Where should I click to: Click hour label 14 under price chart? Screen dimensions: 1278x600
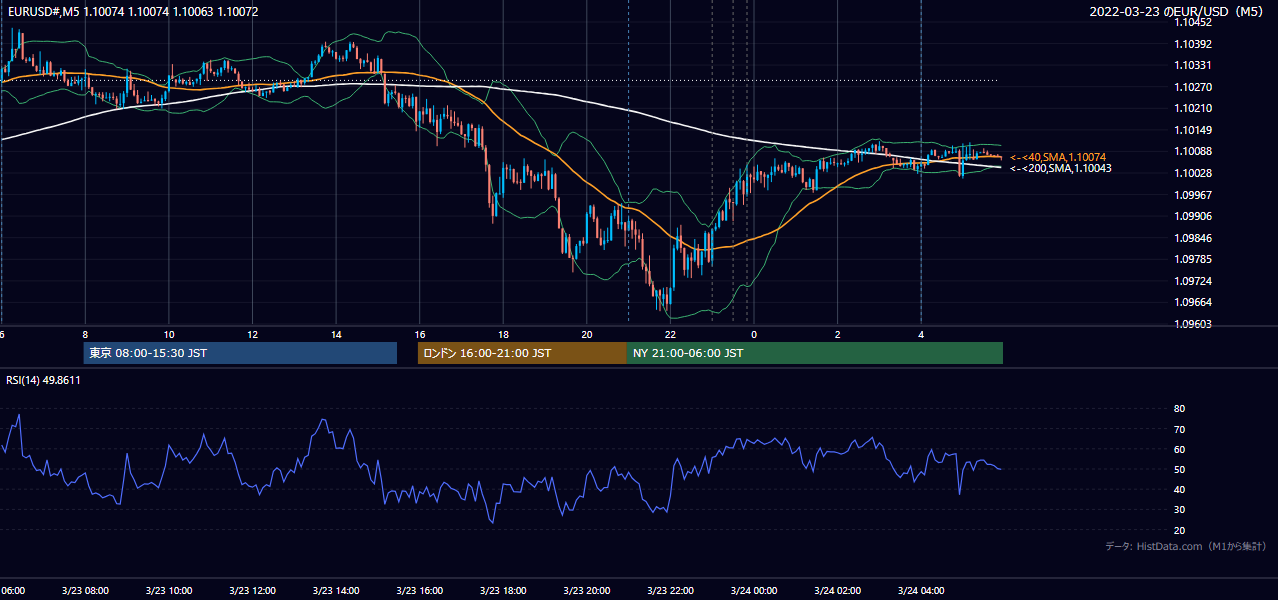point(336,335)
